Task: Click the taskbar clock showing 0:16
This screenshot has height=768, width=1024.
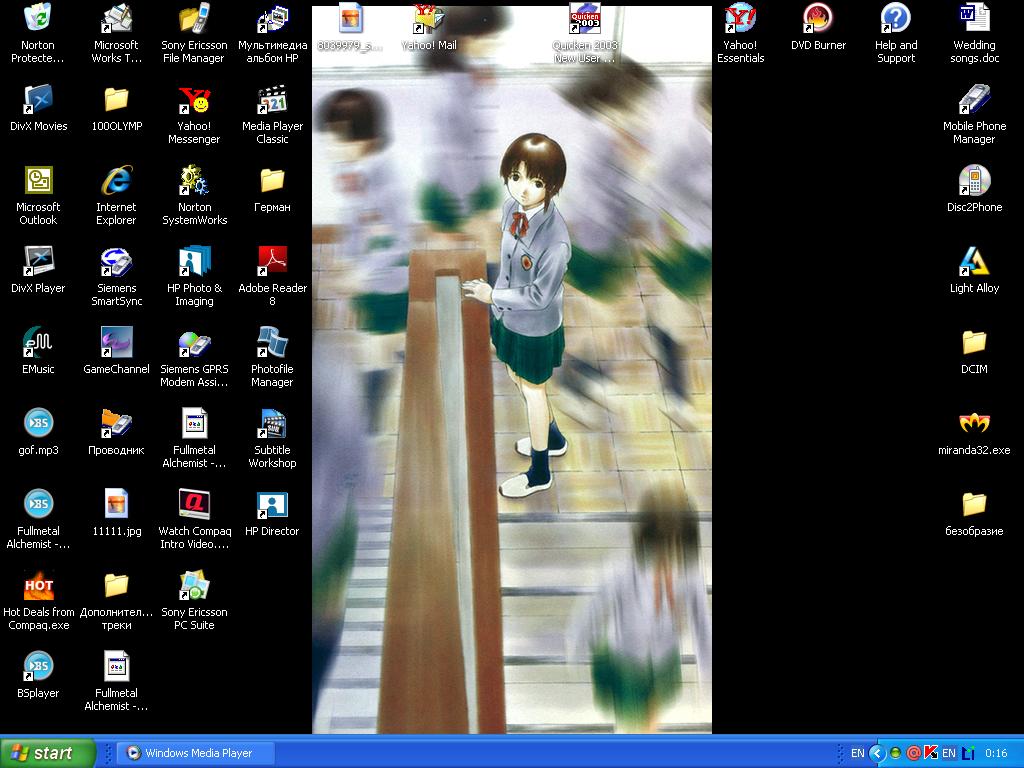Action: 996,753
